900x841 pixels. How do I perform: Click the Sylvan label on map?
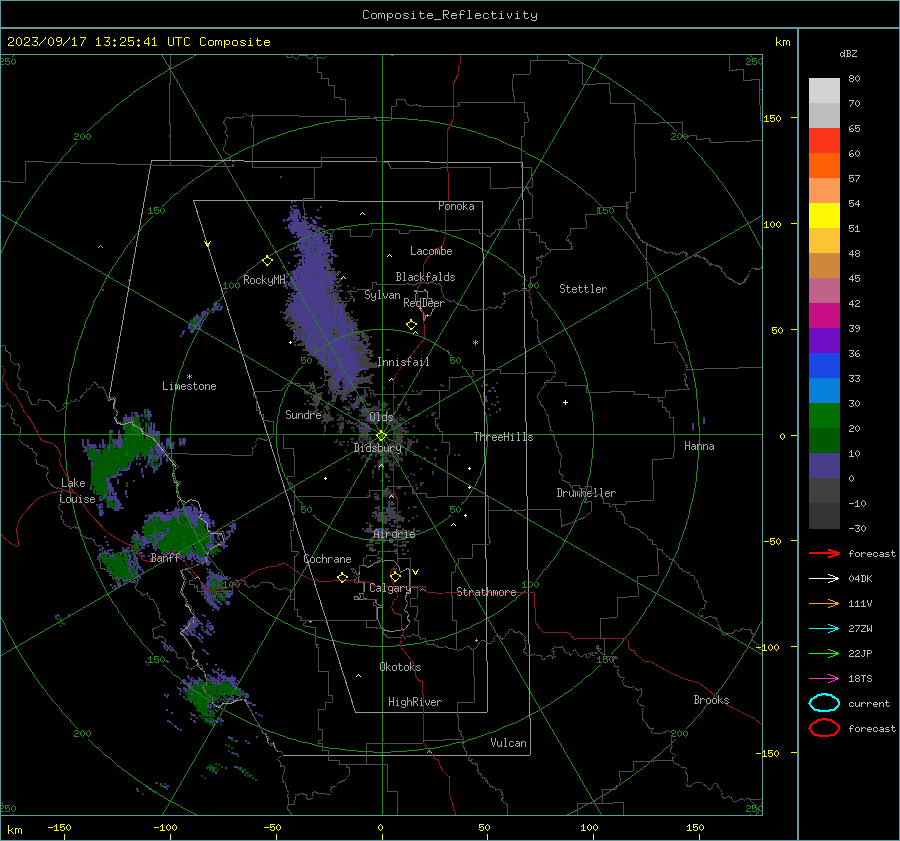coord(382,295)
